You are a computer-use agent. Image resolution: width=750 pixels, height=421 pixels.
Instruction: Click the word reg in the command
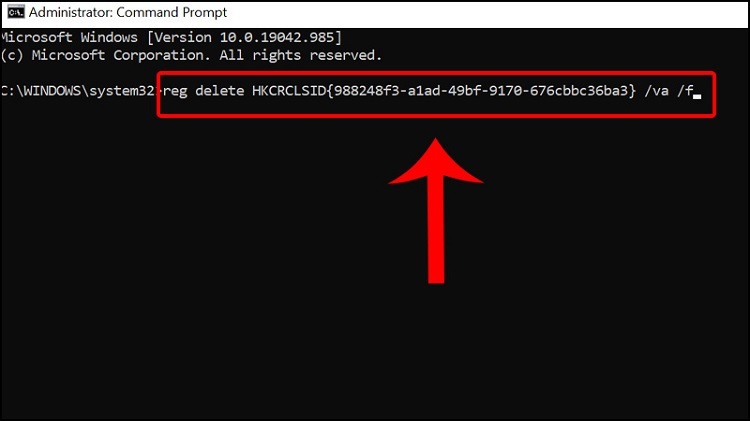click(175, 91)
